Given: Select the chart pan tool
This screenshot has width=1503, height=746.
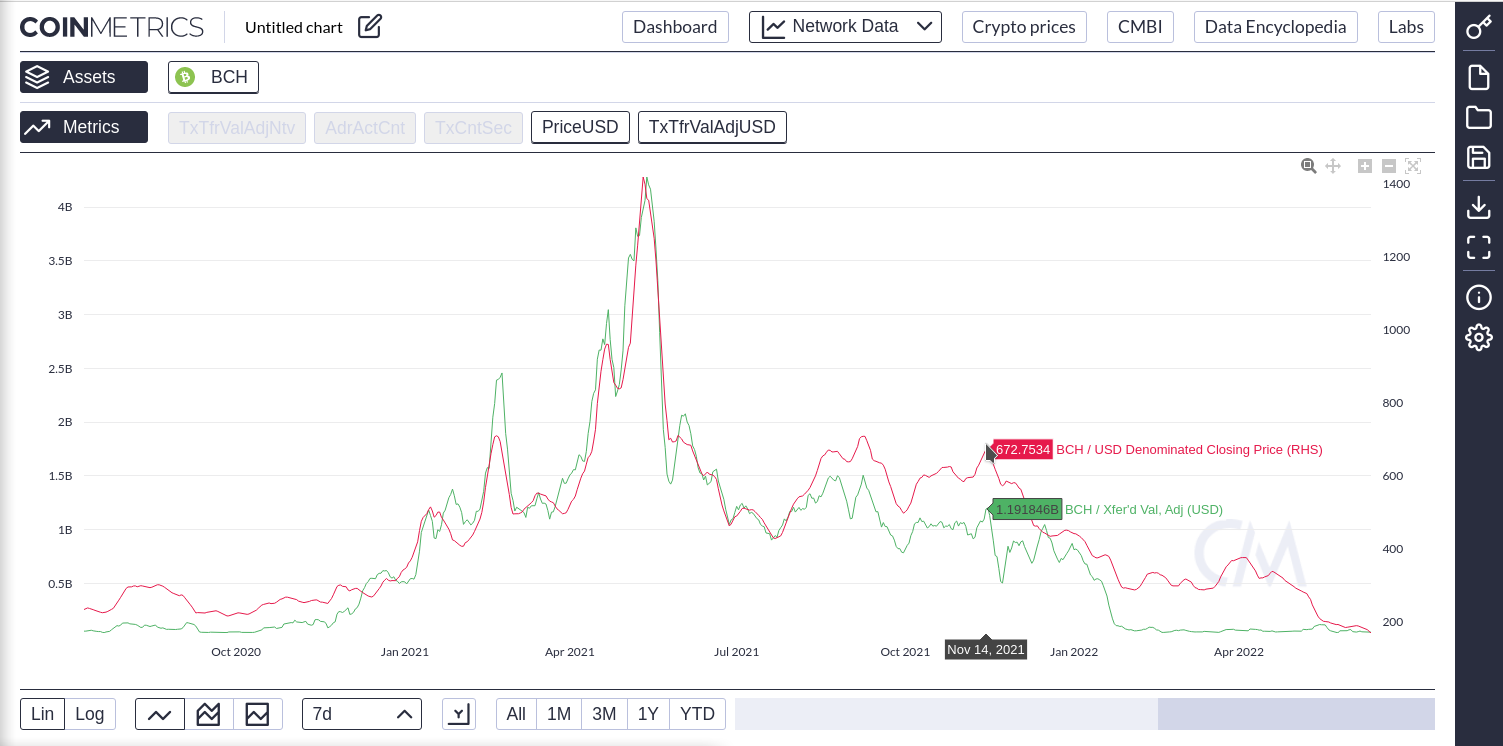Looking at the screenshot, I should [x=1333, y=166].
